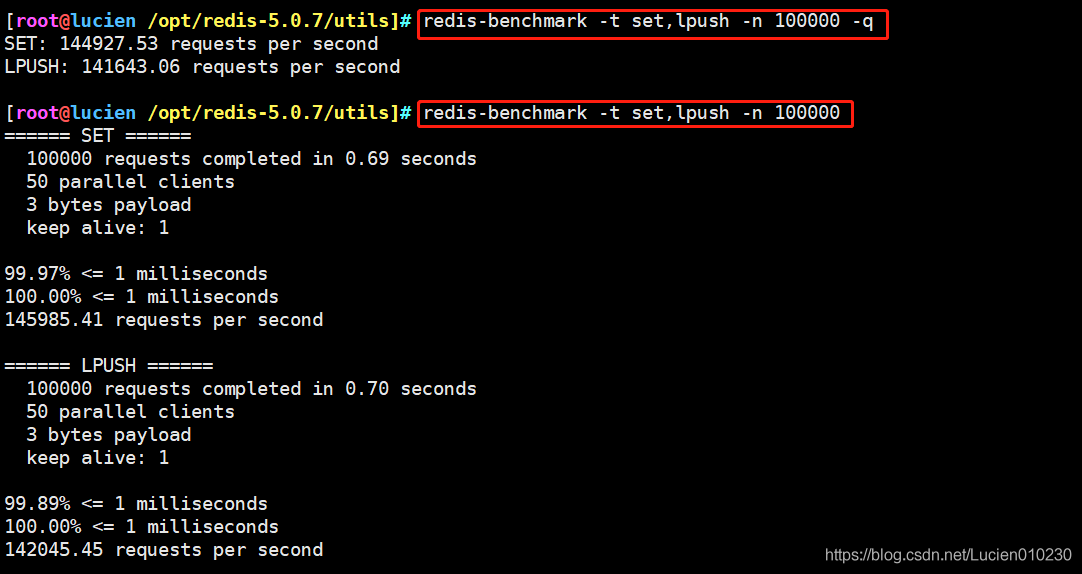This screenshot has height=574, width=1082.
Task: Click the first prompt "[root@lucien /opt/redis-5.0.7/utils]#"
Action: 208,21
